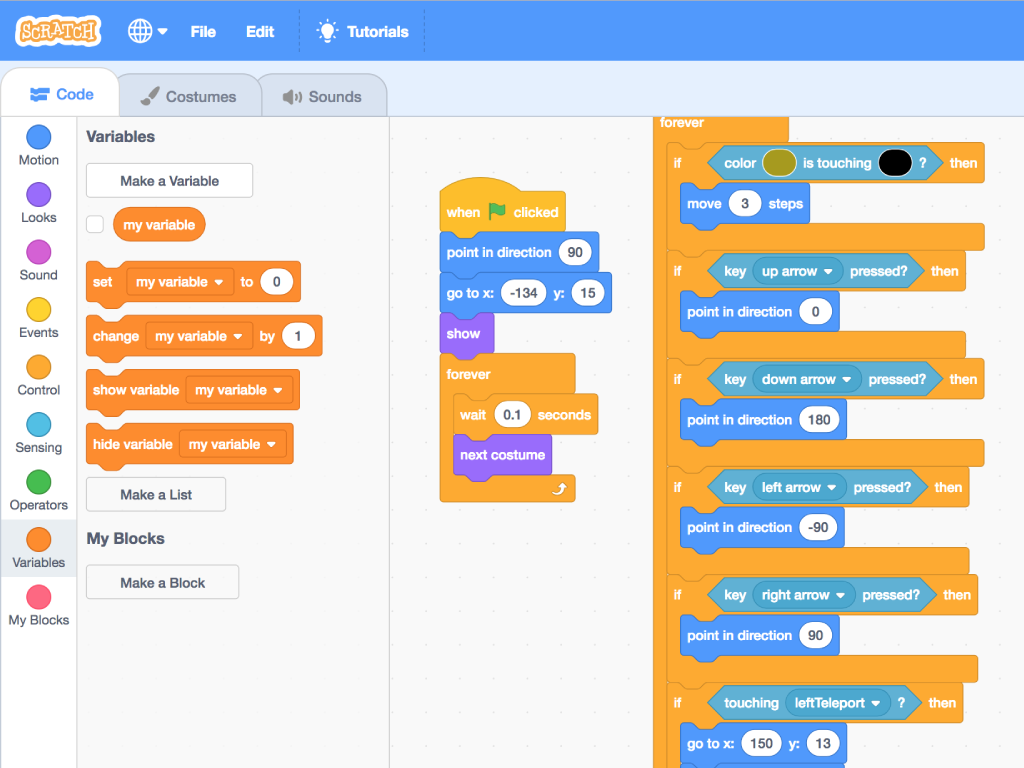Screen dimensions: 1024x768
Task: Select the Looks category circle
Action: 39,195
